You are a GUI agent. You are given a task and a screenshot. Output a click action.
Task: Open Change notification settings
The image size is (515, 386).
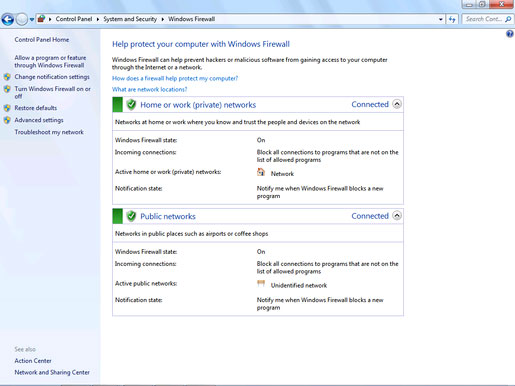52,77
